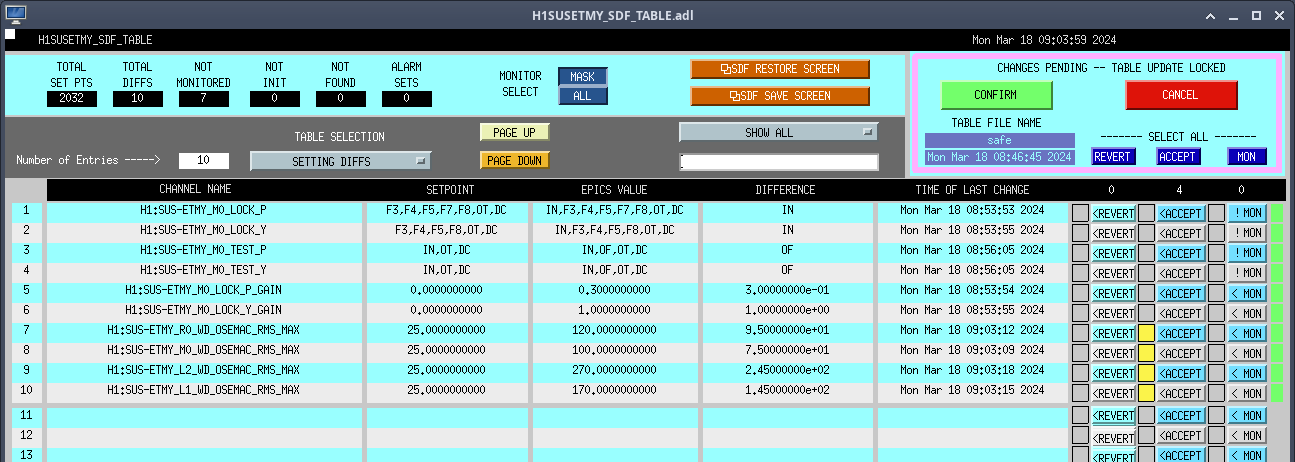Click the Number of Entries field
The height and width of the screenshot is (462, 1295).
(x=204, y=161)
